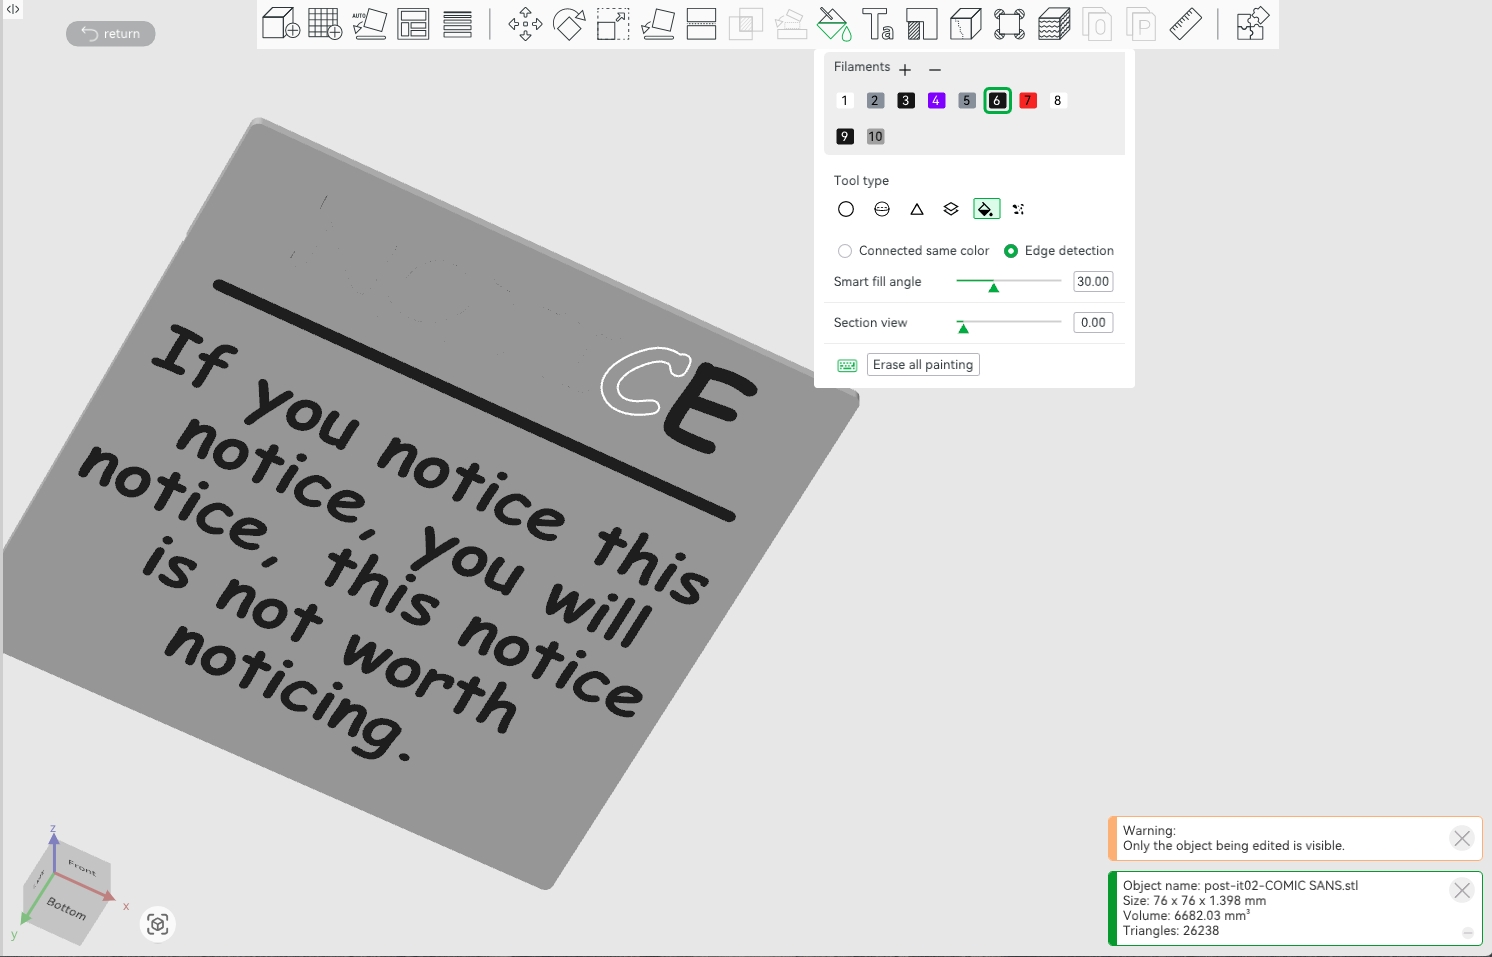This screenshot has height=957, width=1492.
Task: Click the Variable layer height icon
Action: (x=457, y=23)
